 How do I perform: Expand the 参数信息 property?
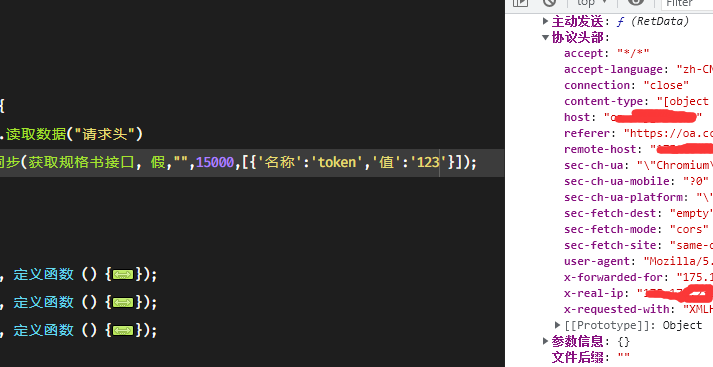(545, 341)
